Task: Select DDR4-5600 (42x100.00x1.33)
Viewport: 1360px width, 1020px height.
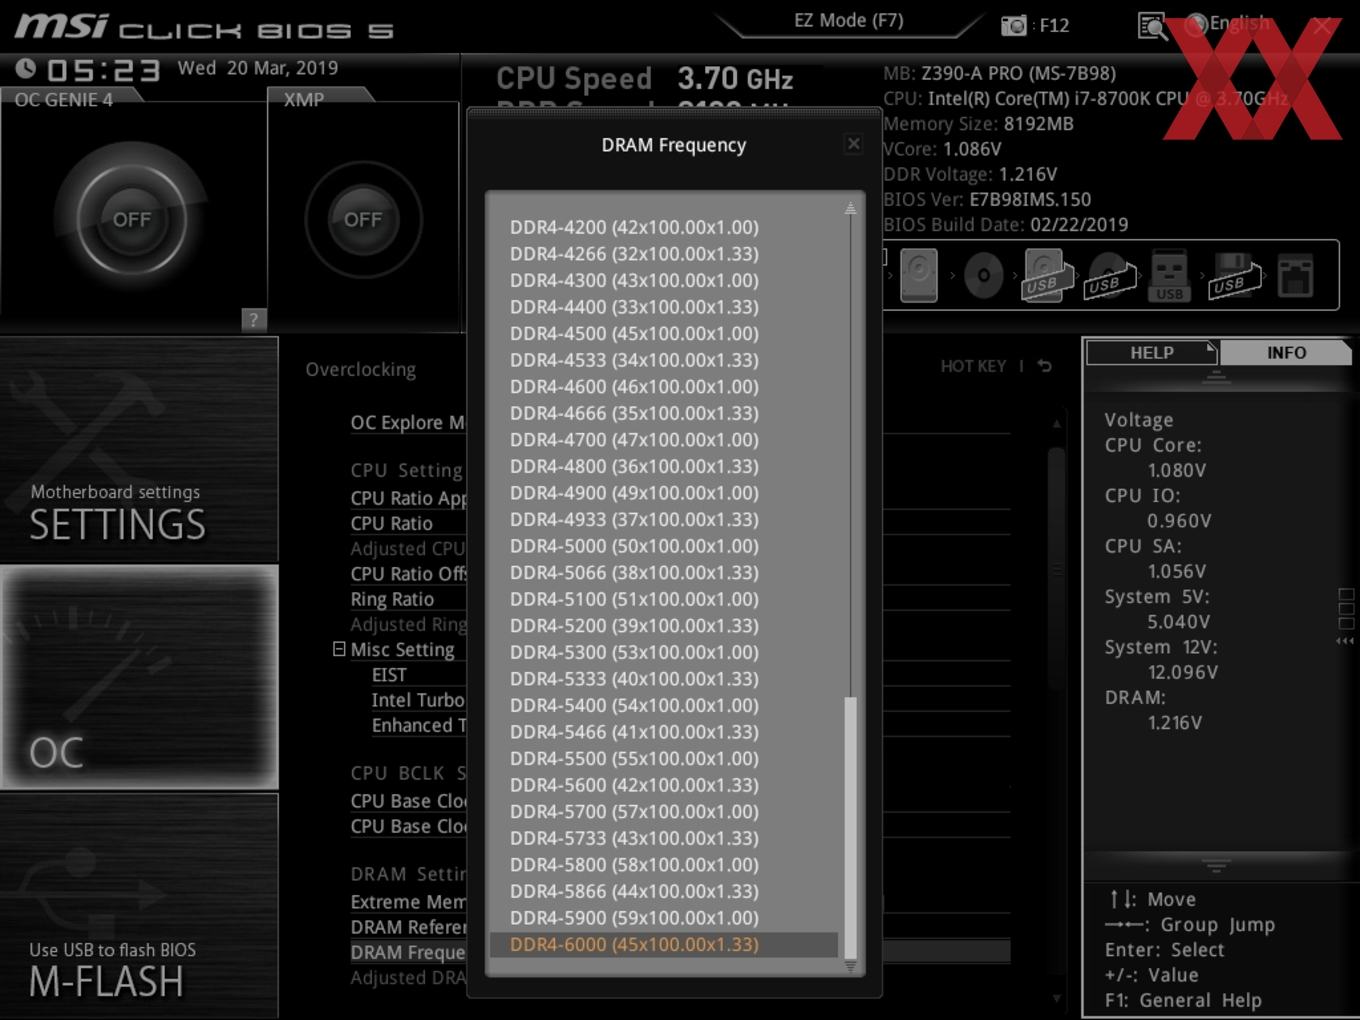Action: 634,785
